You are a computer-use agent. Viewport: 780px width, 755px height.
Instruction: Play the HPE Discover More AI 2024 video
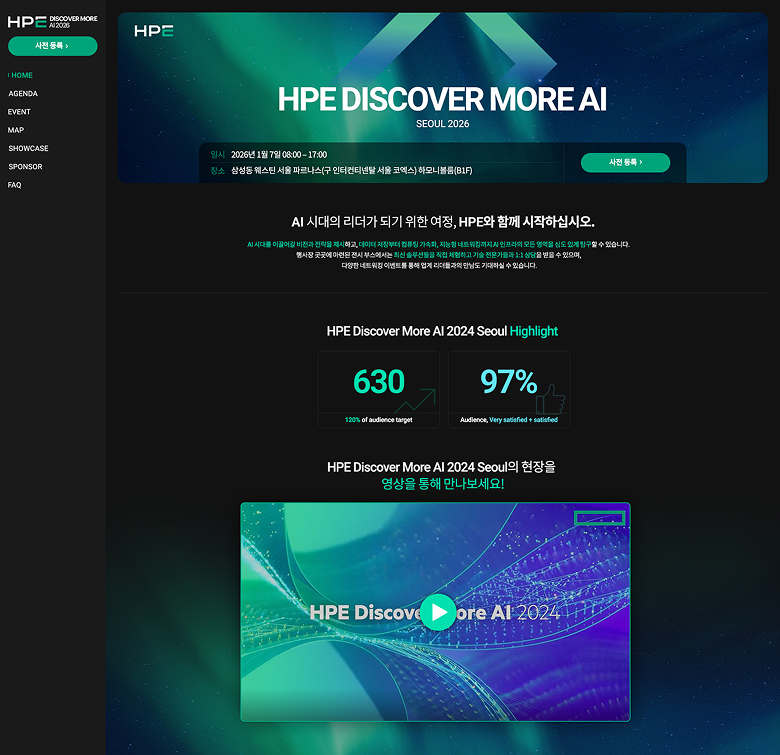pyautogui.click(x=438, y=612)
